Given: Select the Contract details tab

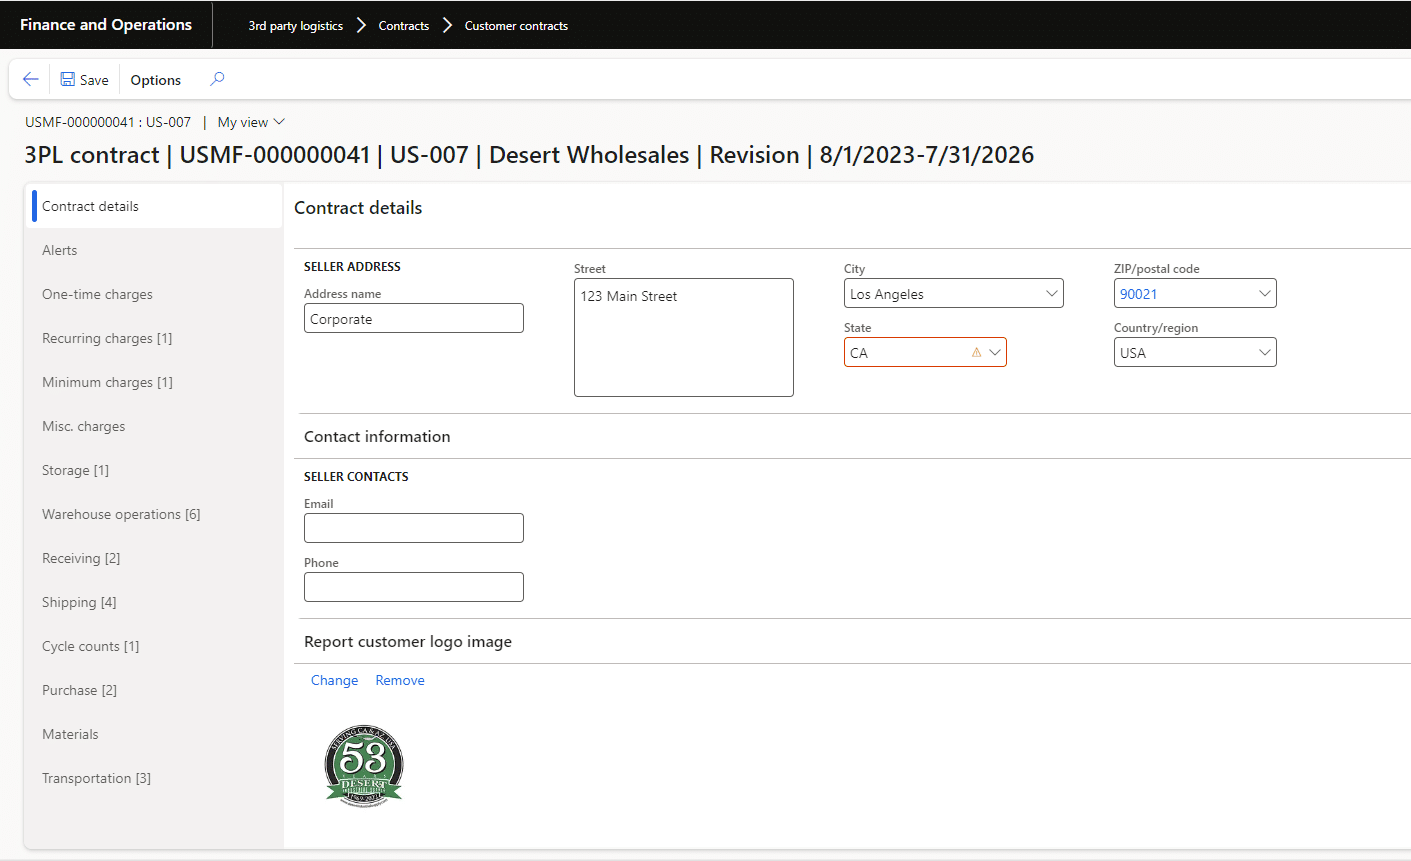Looking at the screenshot, I should [x=154, y=206].
